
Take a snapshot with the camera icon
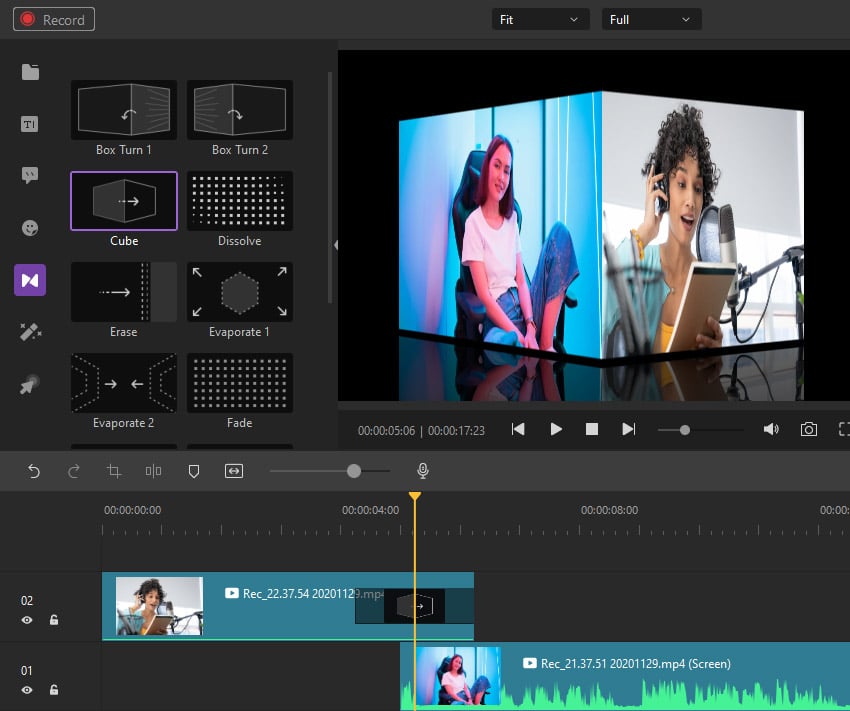[809, 429]
